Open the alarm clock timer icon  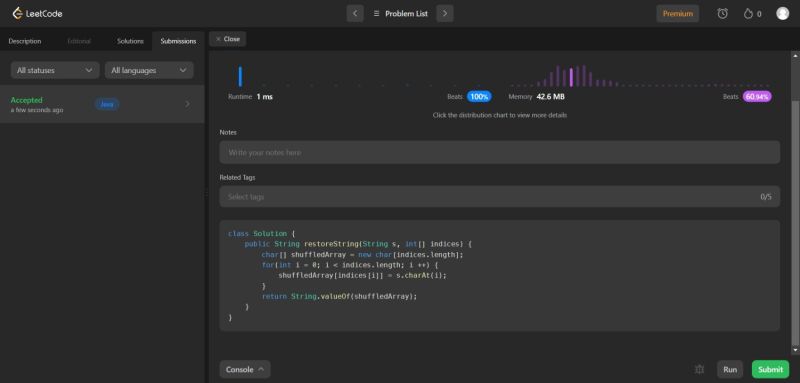pos(722,14)
